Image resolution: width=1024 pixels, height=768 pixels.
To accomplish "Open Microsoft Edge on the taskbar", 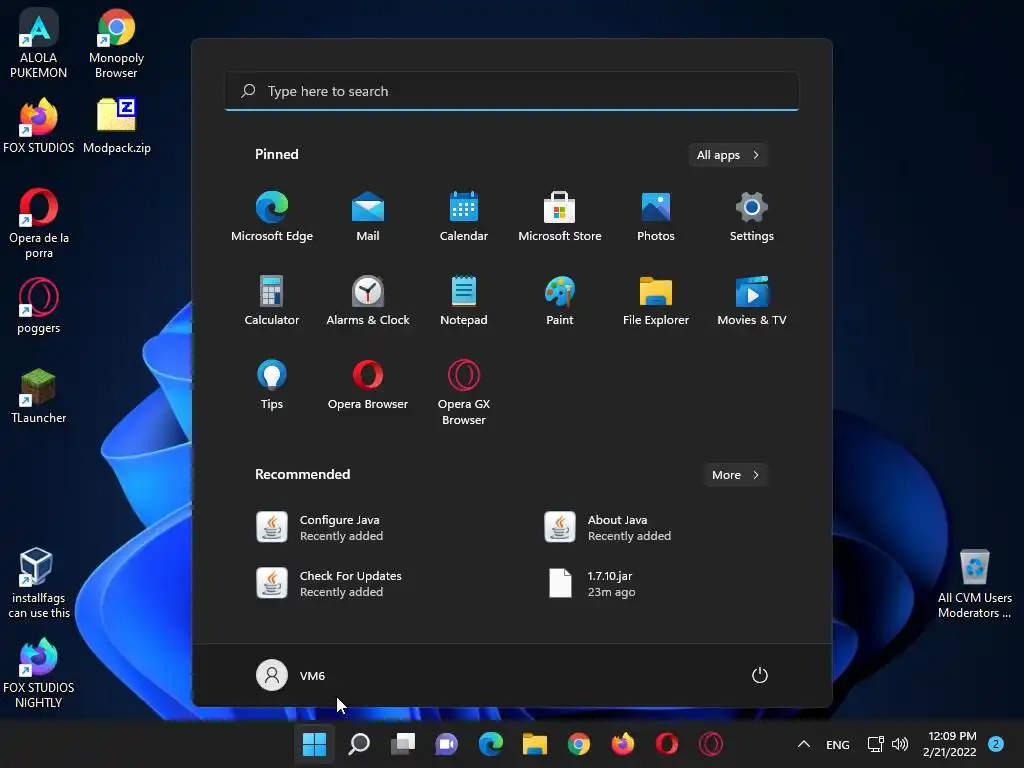I will point(490,744).
